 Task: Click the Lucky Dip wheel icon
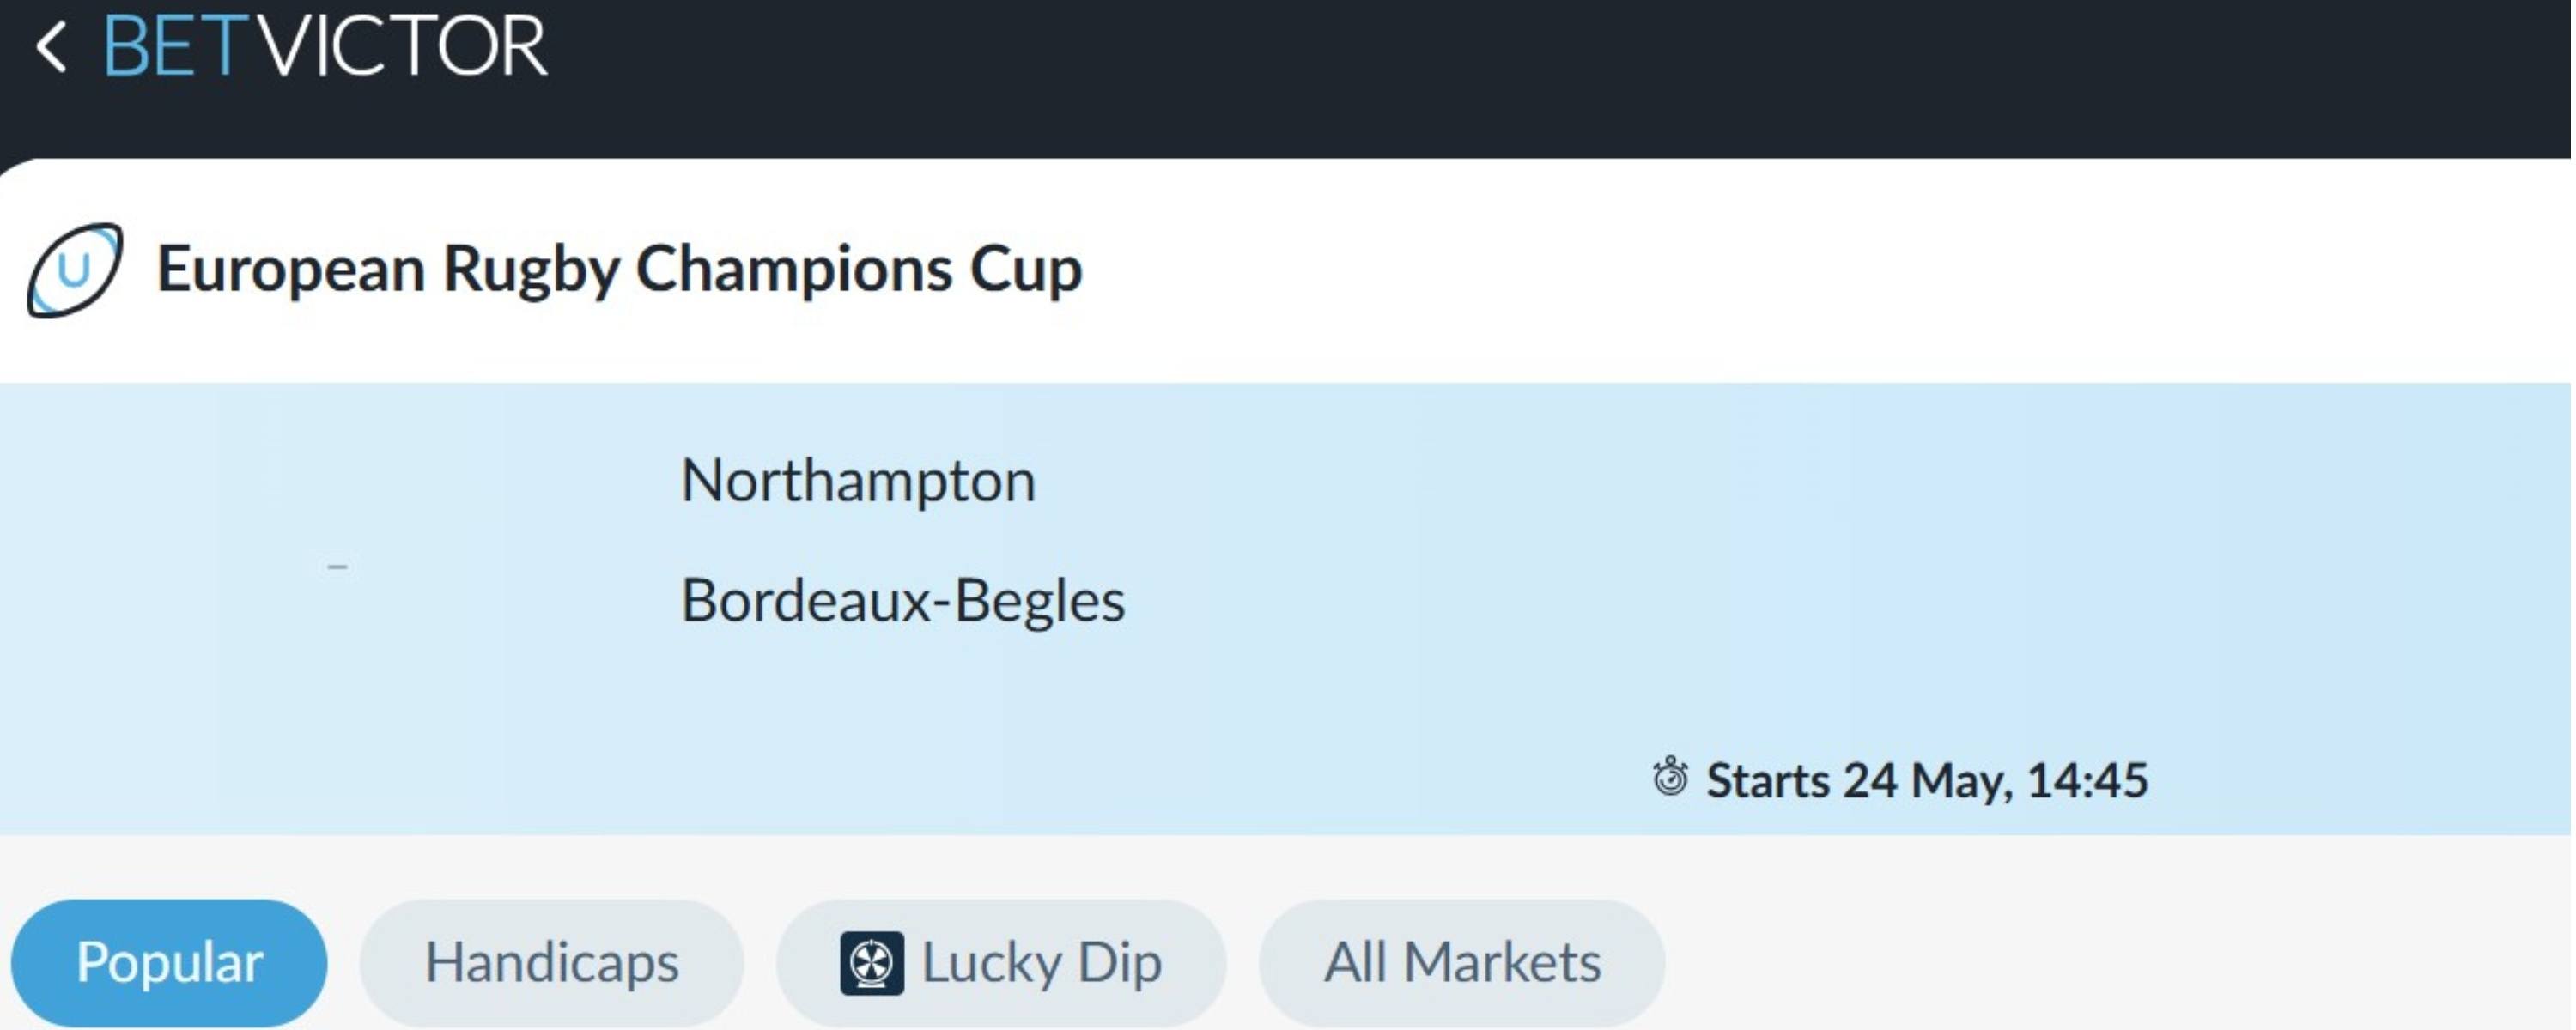point(872,963)
